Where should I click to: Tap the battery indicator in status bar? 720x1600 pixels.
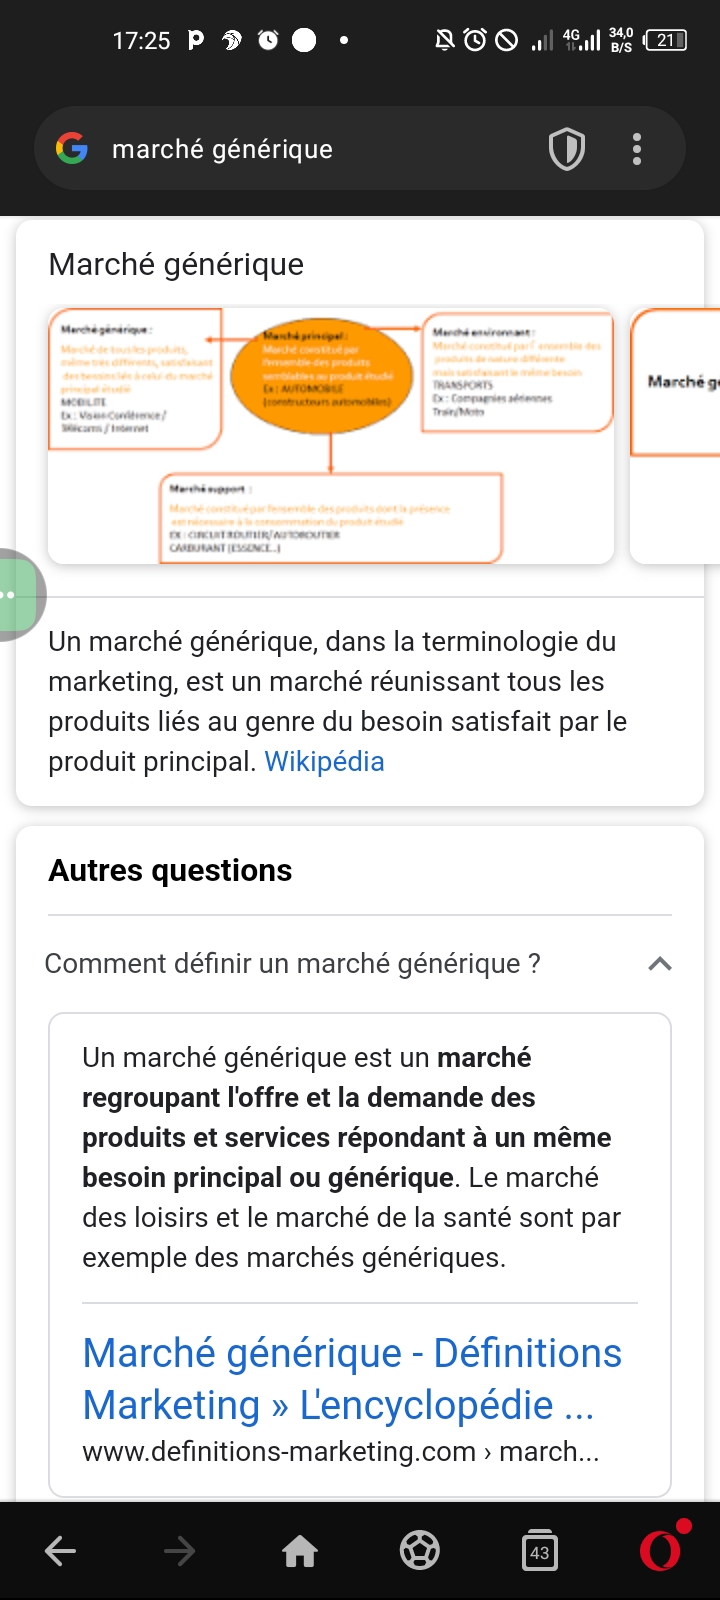coord(666,41)
